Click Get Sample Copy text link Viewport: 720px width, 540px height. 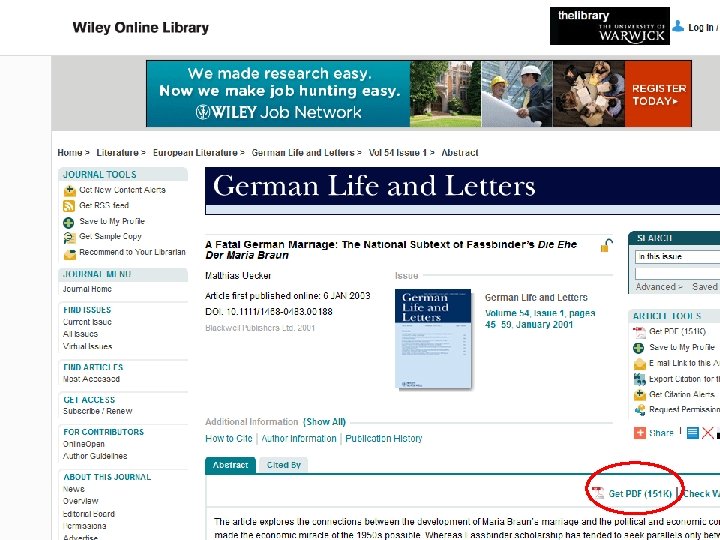tap(110, 236)
